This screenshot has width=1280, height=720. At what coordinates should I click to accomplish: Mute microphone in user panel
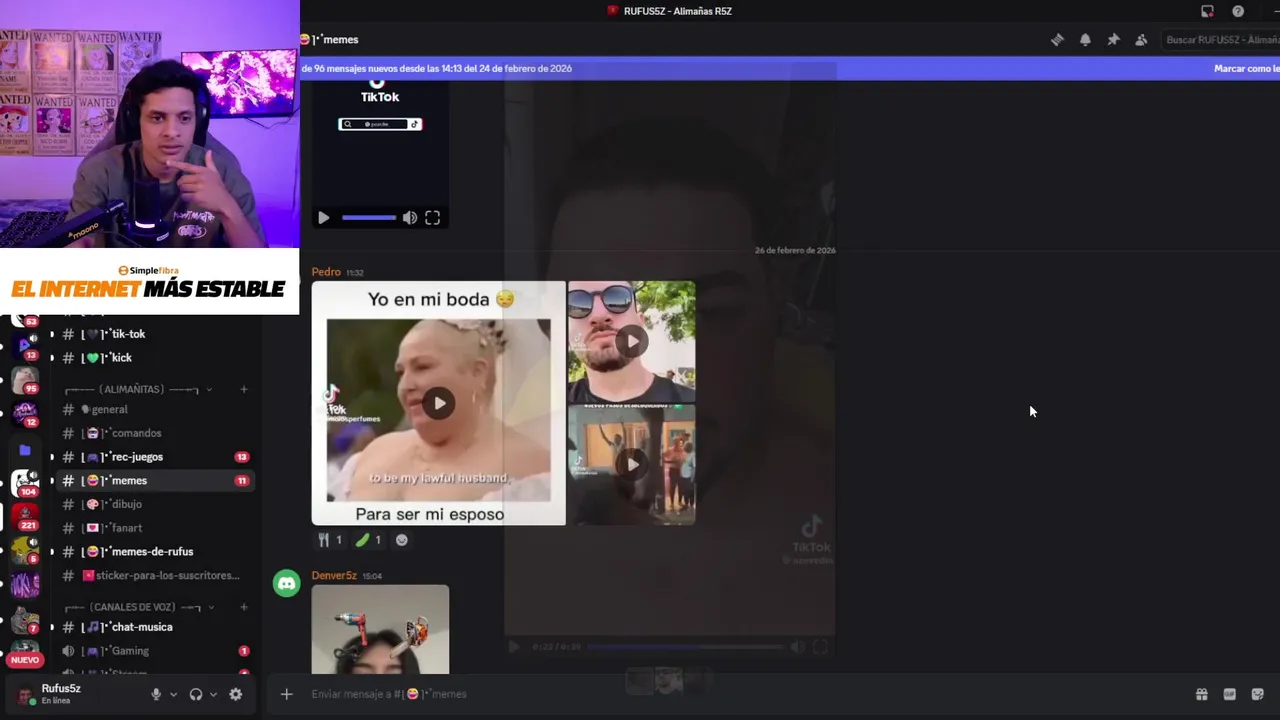click(156, 694)
